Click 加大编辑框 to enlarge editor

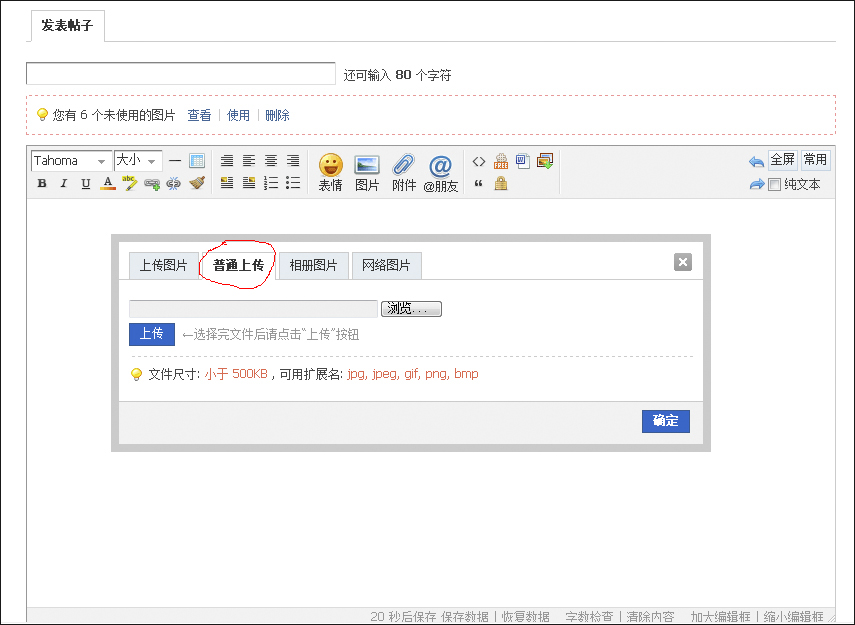(x=720, y=617)
